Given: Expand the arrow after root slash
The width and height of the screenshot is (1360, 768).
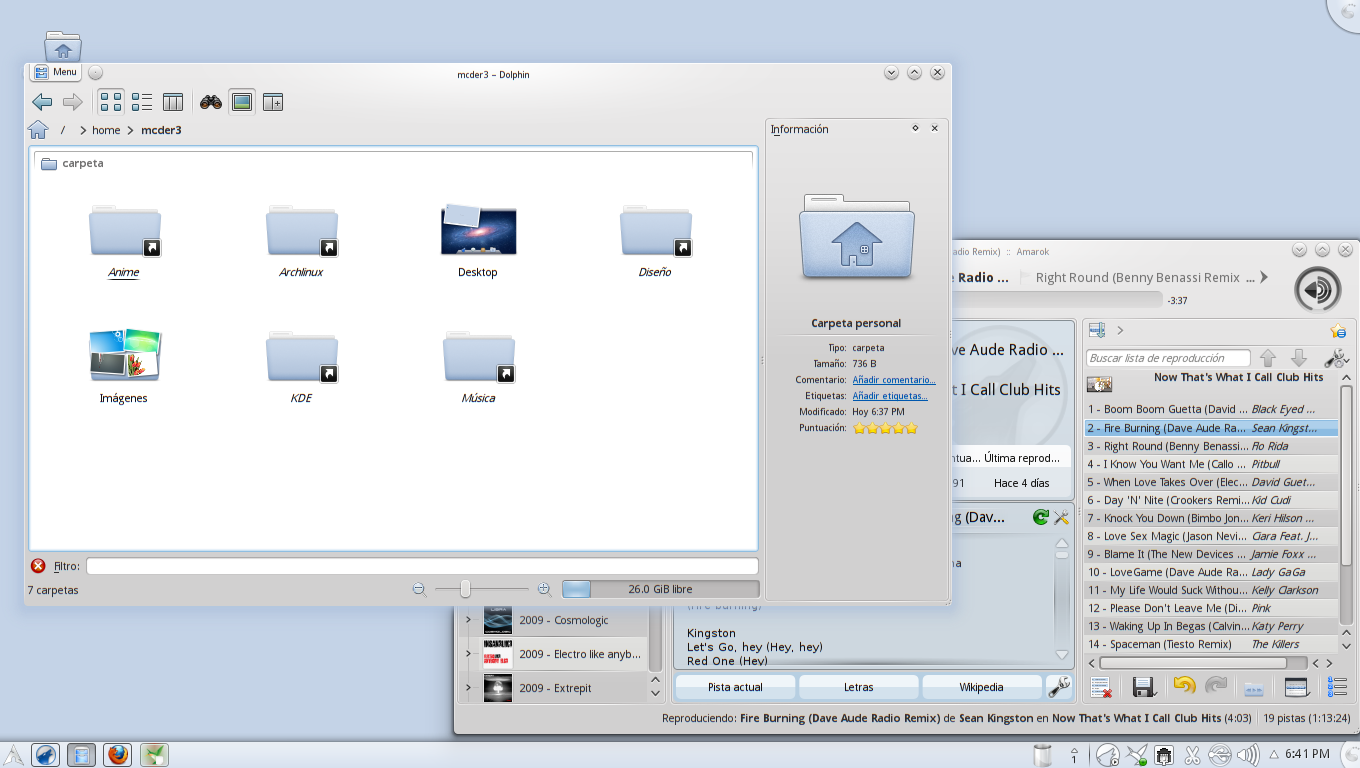Looking at the screenshot, I should (x=81, y=130).
